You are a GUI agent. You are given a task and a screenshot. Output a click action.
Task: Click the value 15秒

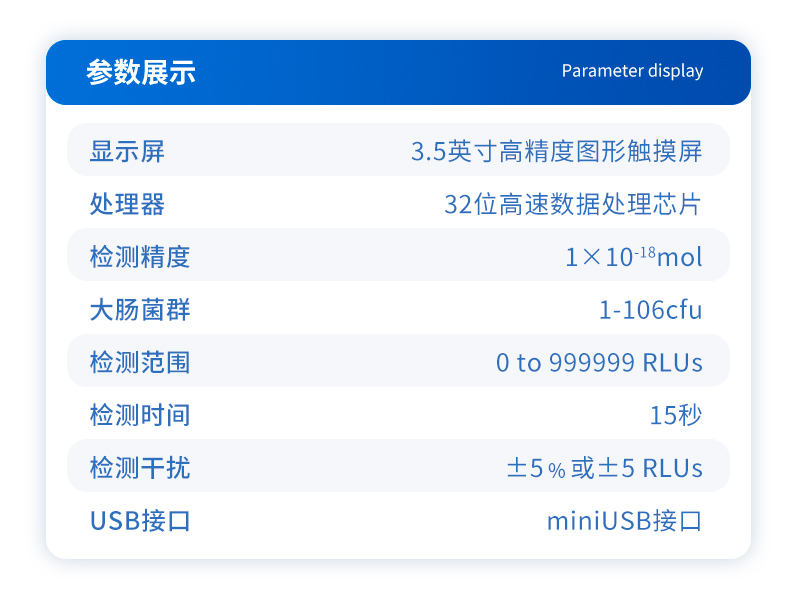click(x=676, y=415)
